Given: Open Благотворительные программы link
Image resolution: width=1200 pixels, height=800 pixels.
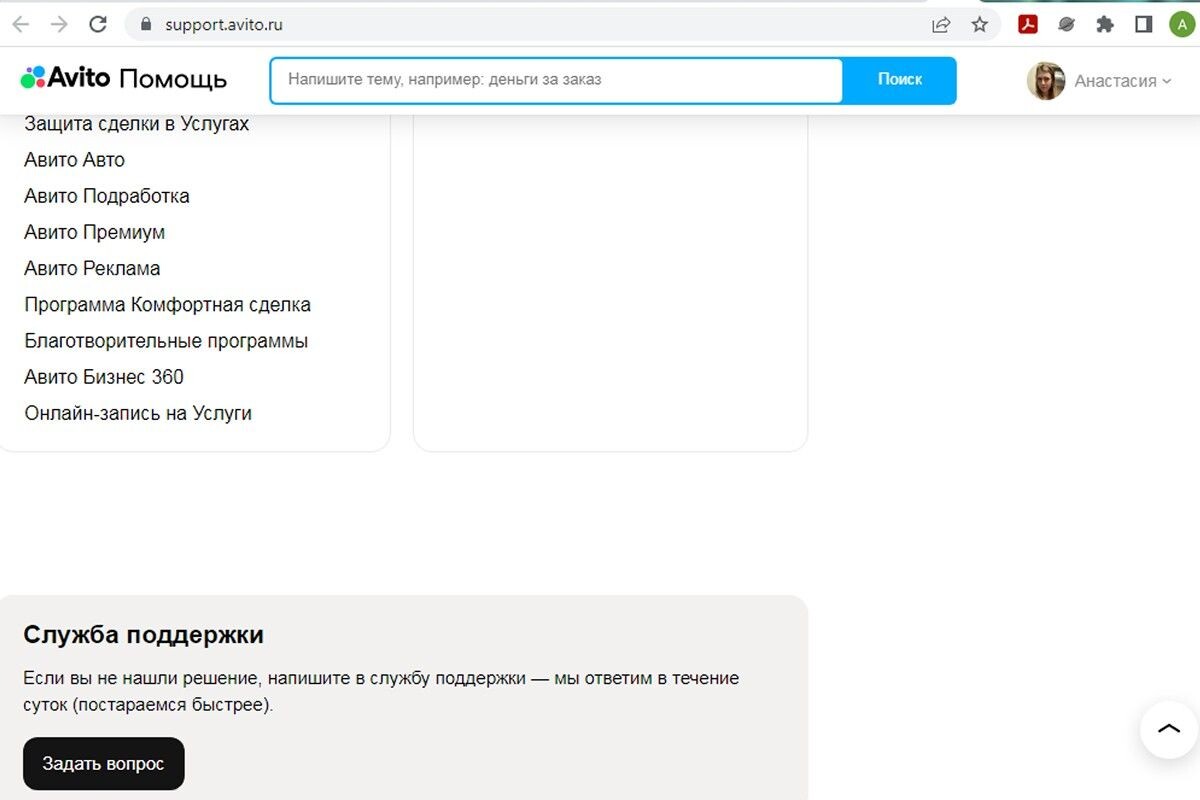Looking at the screenshot, I should [x=166, y=341].
